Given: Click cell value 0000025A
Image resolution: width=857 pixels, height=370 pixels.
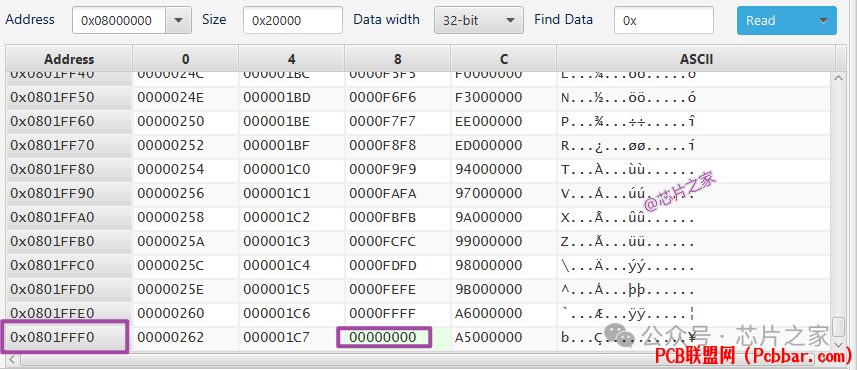Looking at the screenshot, I should (171, 242).
